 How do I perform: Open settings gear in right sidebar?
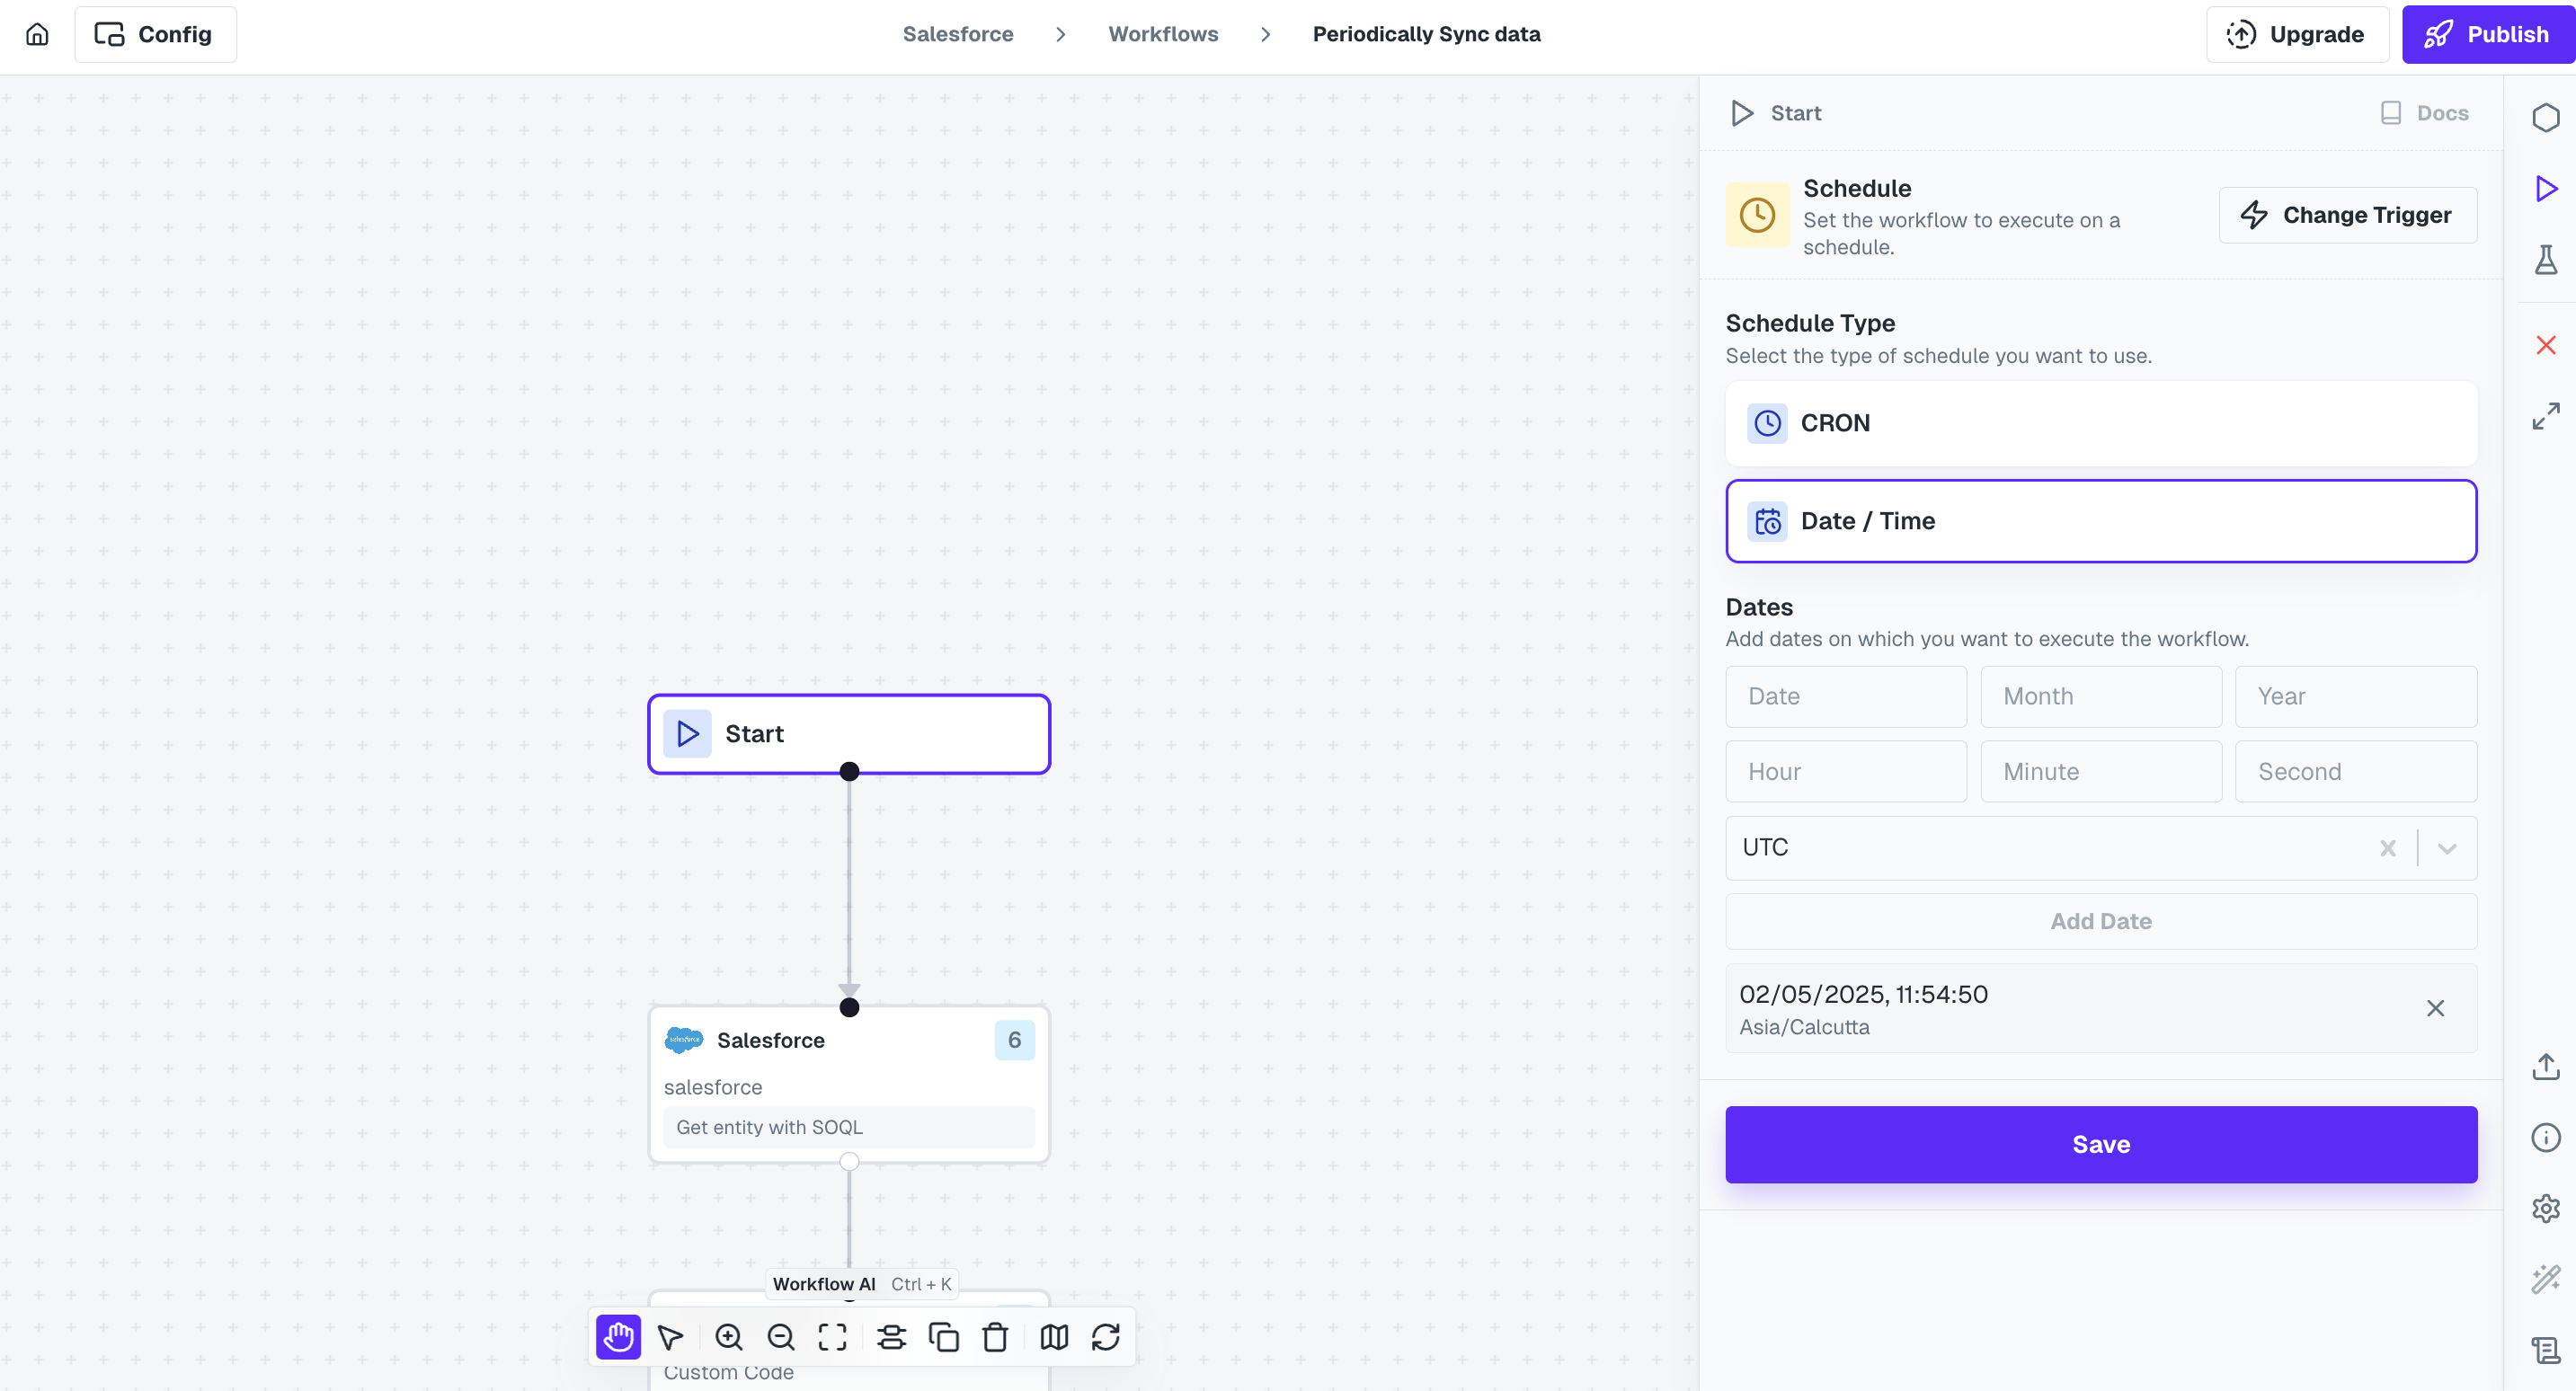point(2545,1208)
